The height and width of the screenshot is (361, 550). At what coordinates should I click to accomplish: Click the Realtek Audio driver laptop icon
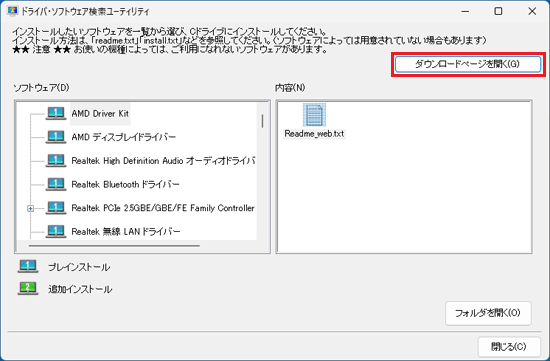56,161
